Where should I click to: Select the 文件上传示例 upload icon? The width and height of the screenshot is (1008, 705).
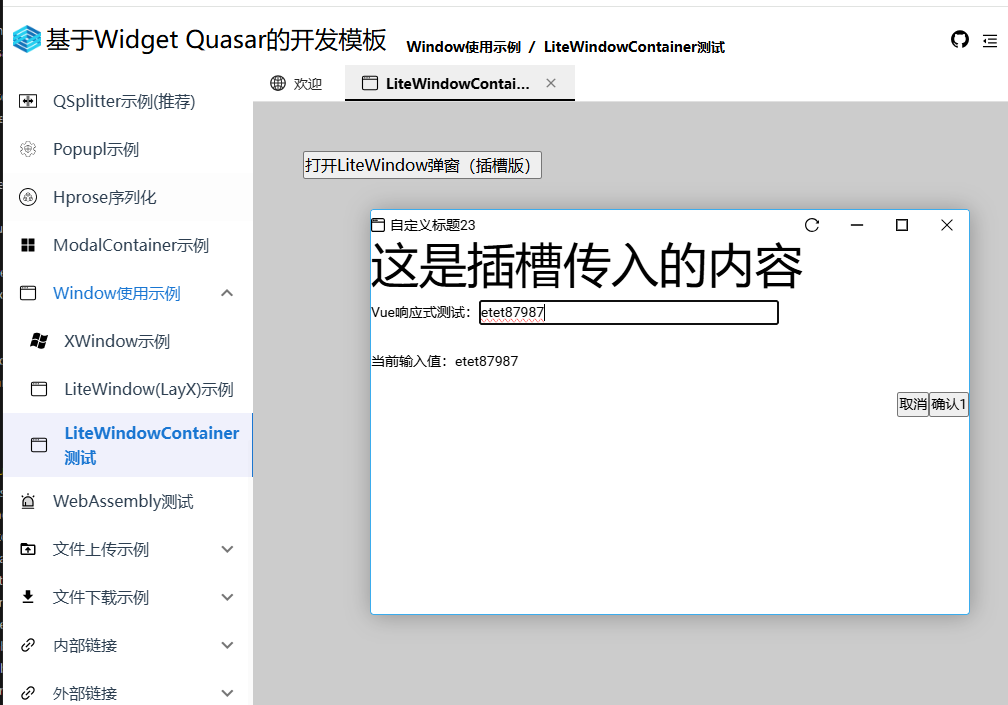27,549
